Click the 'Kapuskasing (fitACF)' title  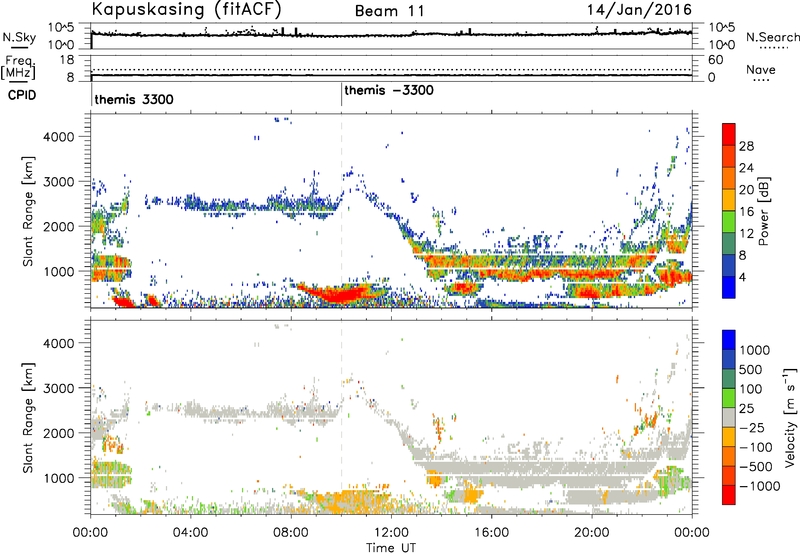click(186, 9)
